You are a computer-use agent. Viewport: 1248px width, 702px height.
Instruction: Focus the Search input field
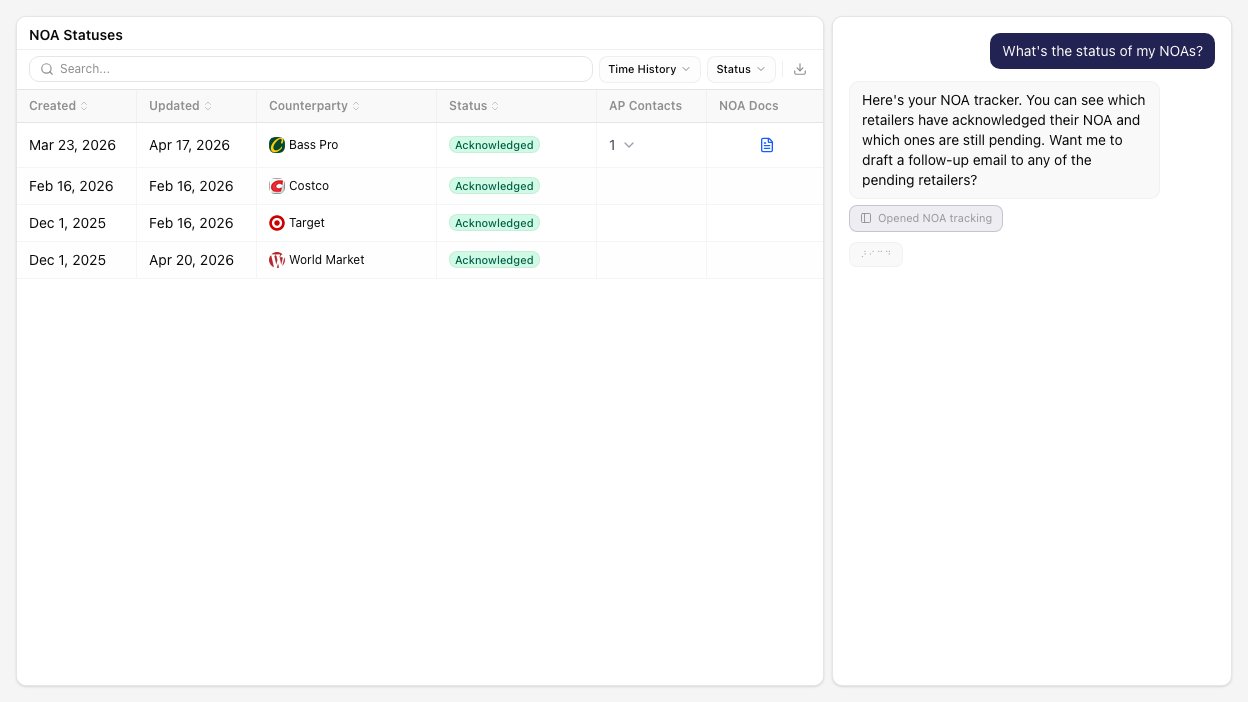coord(311,69)
